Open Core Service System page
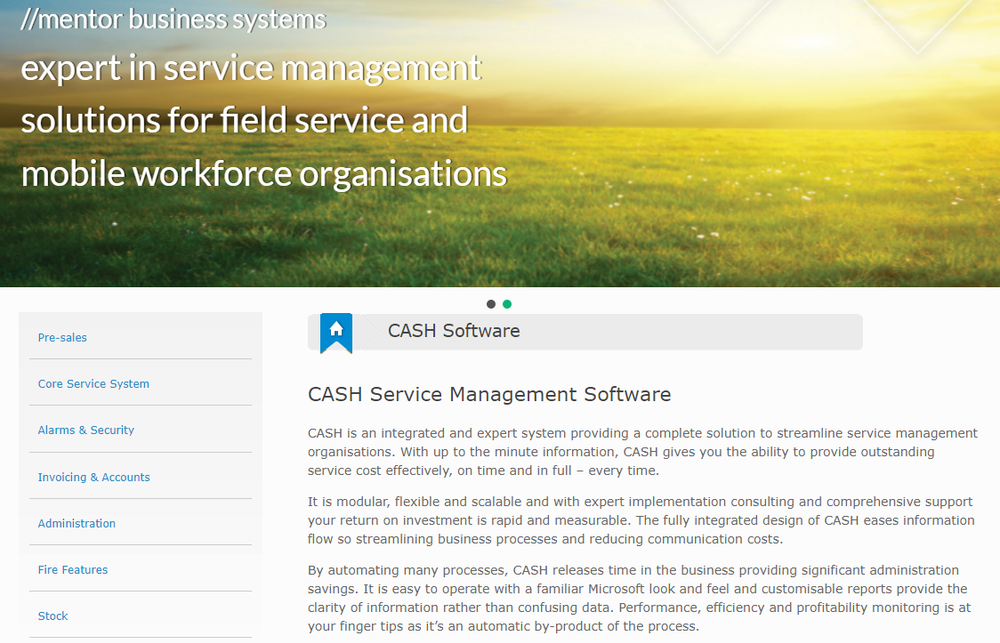 coord(94,384)
